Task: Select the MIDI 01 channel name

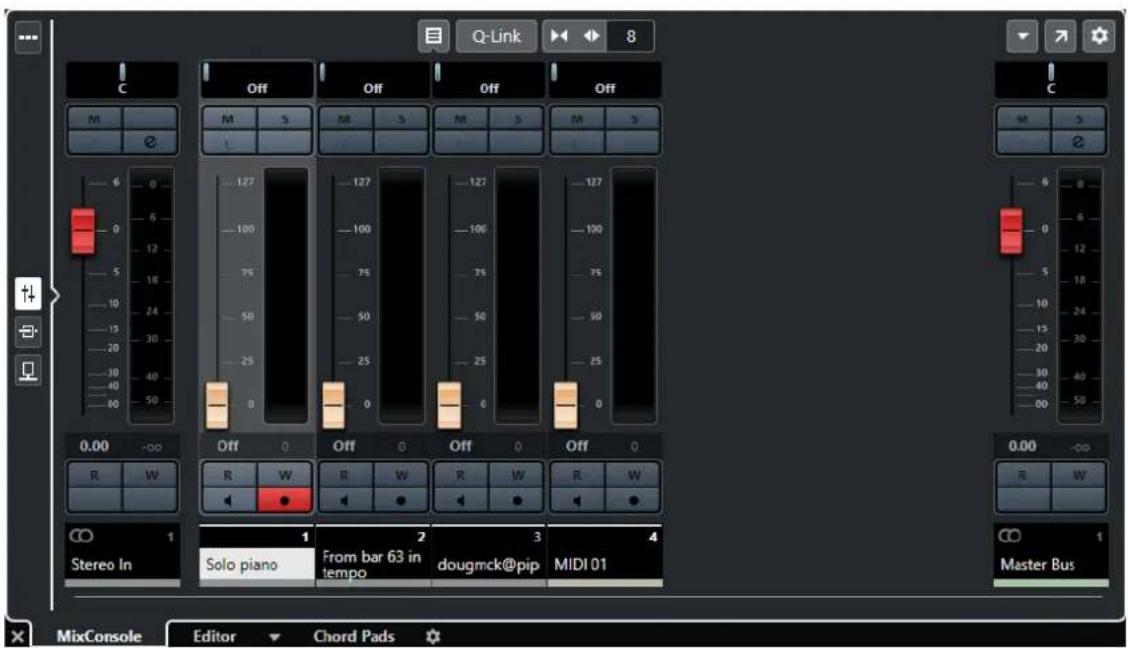Action: [604, 564]
